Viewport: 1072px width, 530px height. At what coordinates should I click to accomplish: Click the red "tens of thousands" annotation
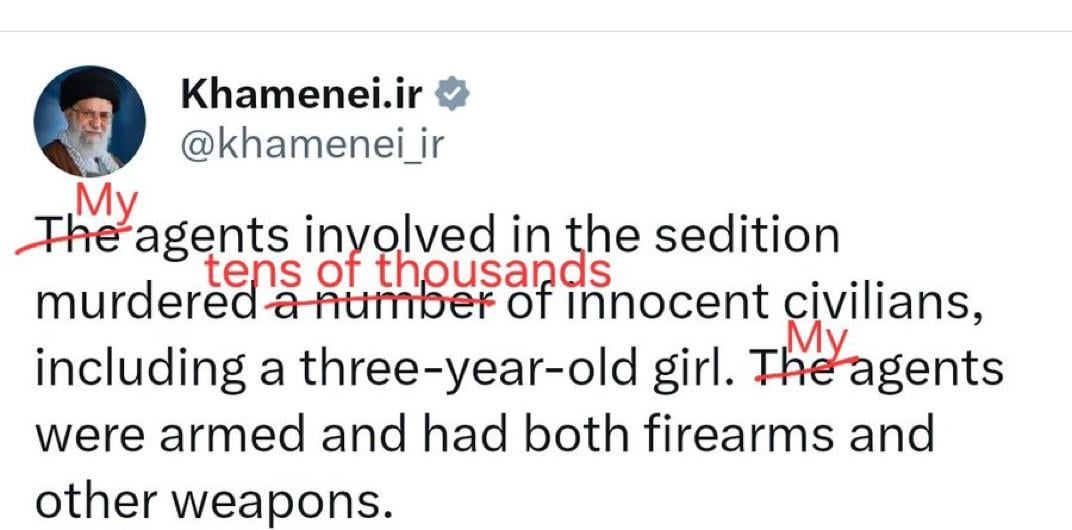pos(407,269)
